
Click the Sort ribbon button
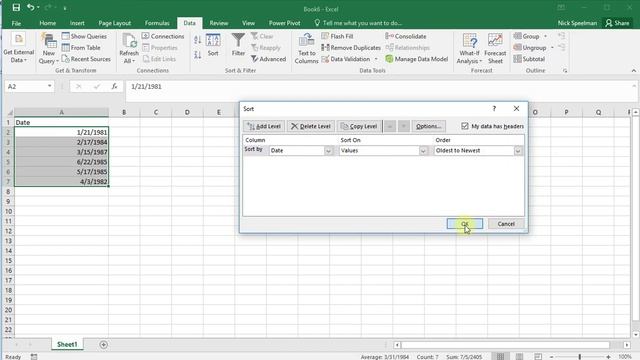213,45
